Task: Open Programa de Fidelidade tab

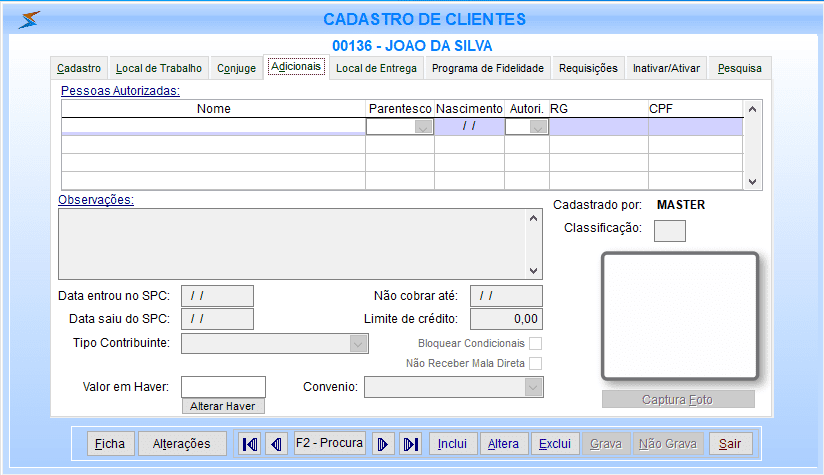Action: 487,68
